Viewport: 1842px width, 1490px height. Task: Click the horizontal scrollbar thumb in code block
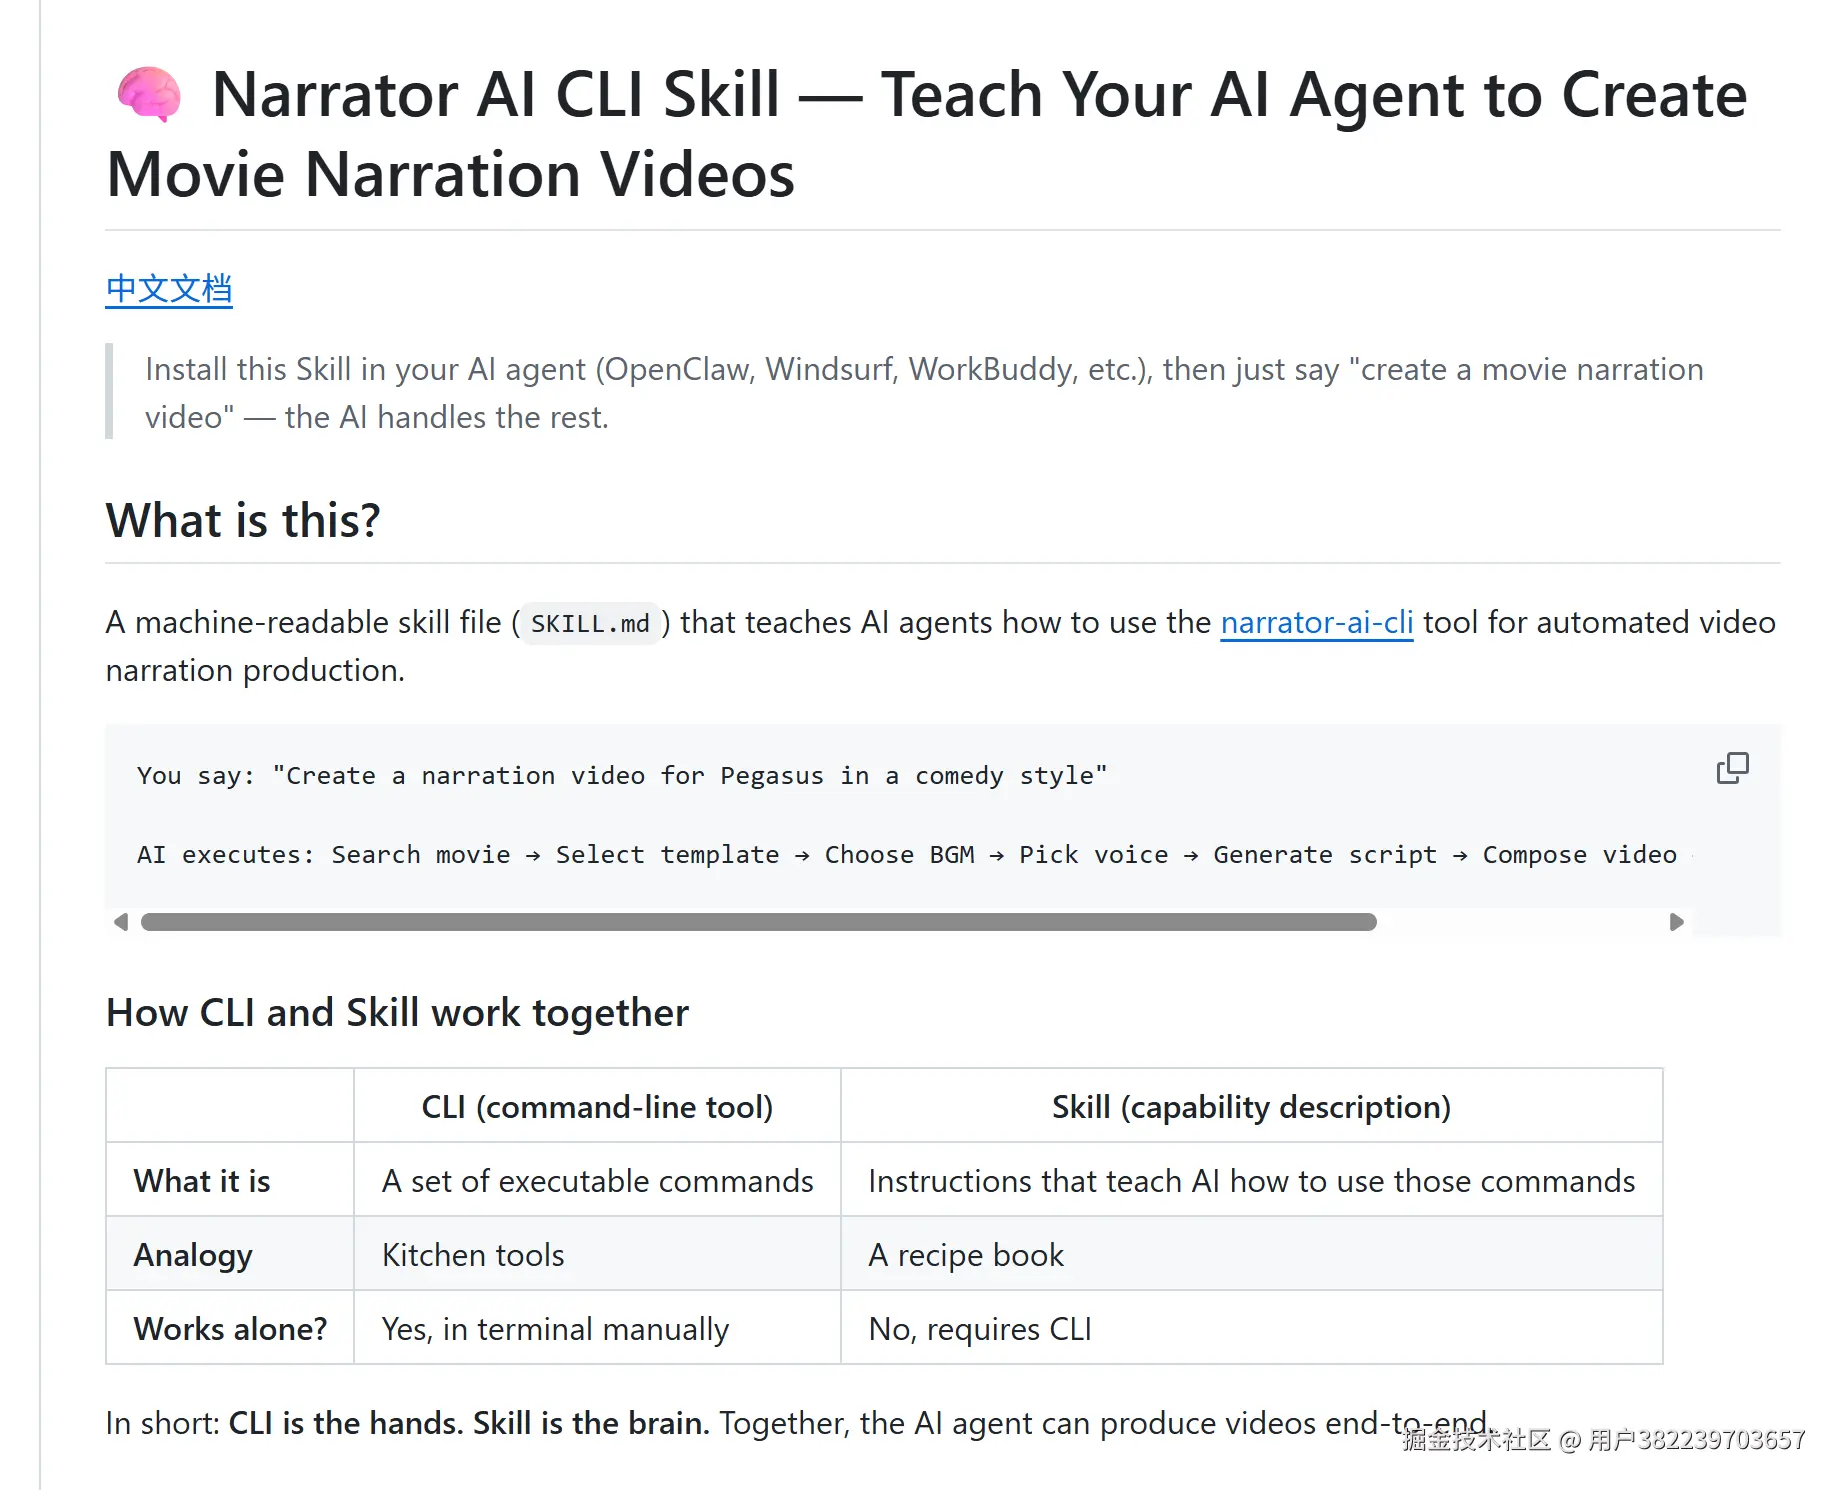pos(759,922)
